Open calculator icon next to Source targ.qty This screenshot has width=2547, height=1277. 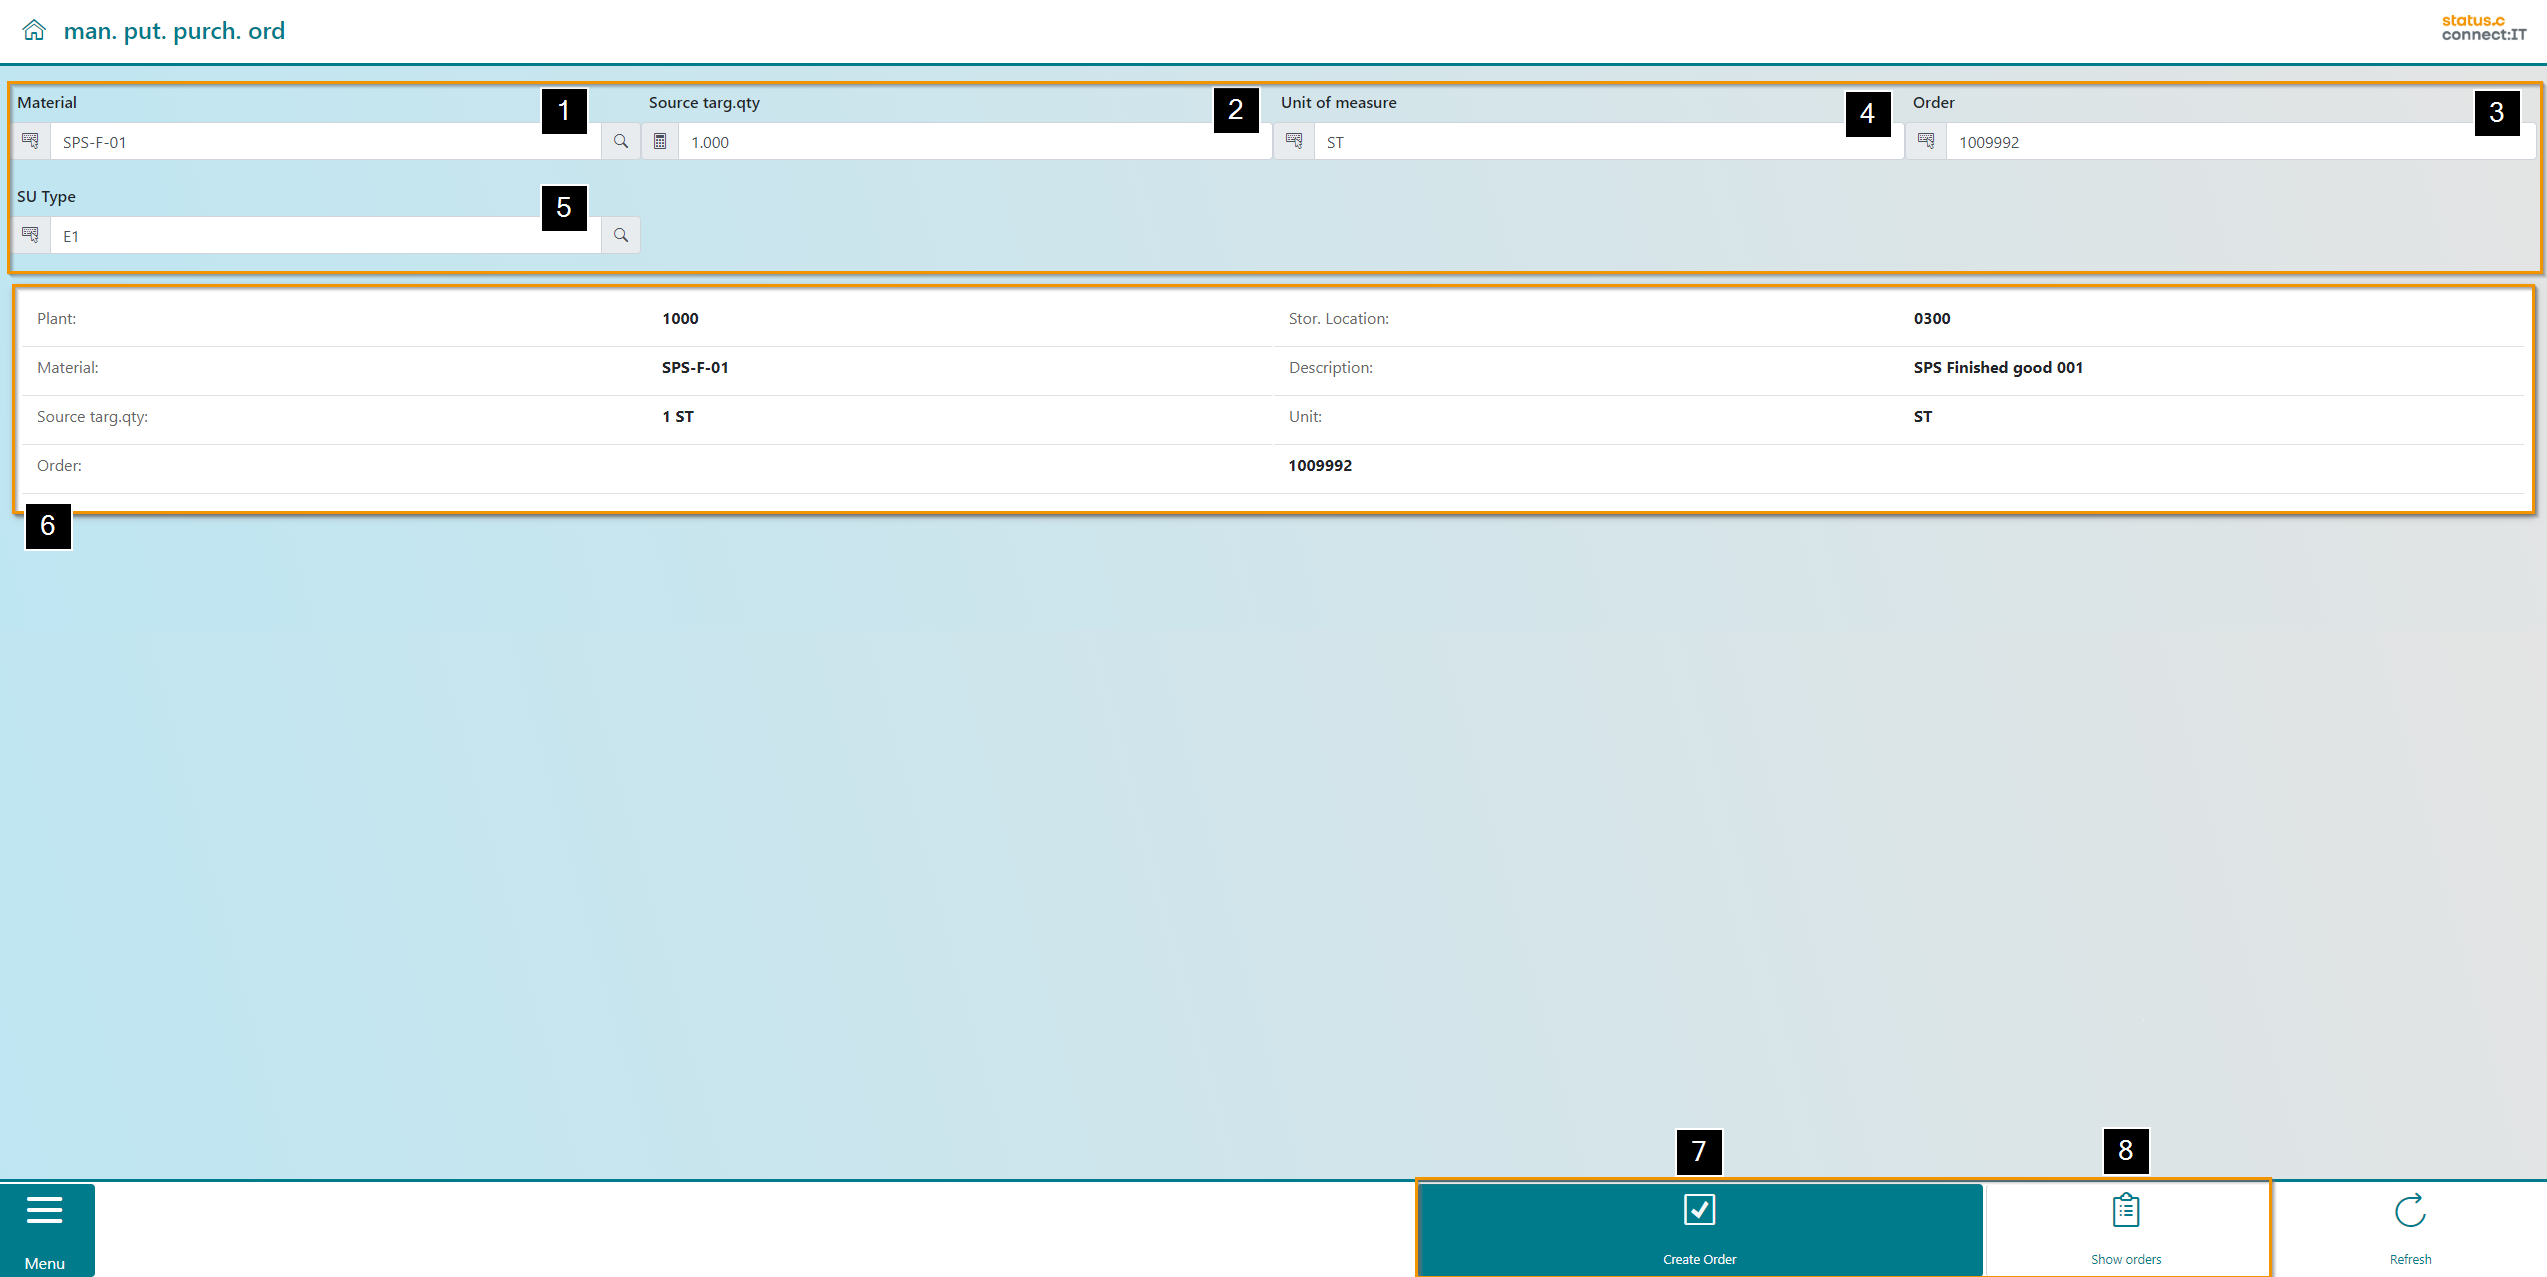pos(660,141)
